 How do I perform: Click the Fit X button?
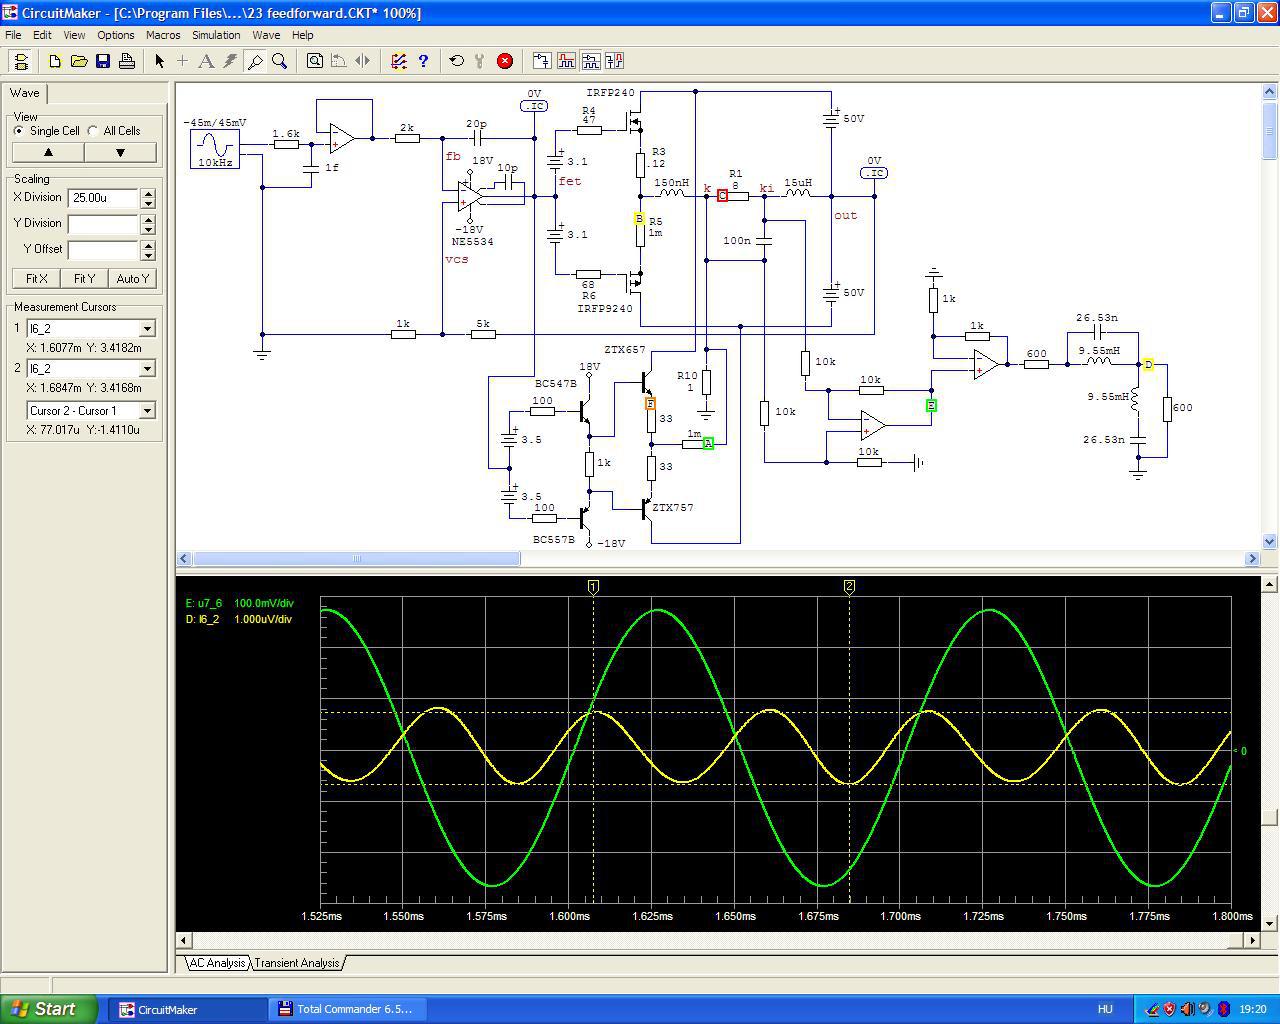click(x=37, y=279)
